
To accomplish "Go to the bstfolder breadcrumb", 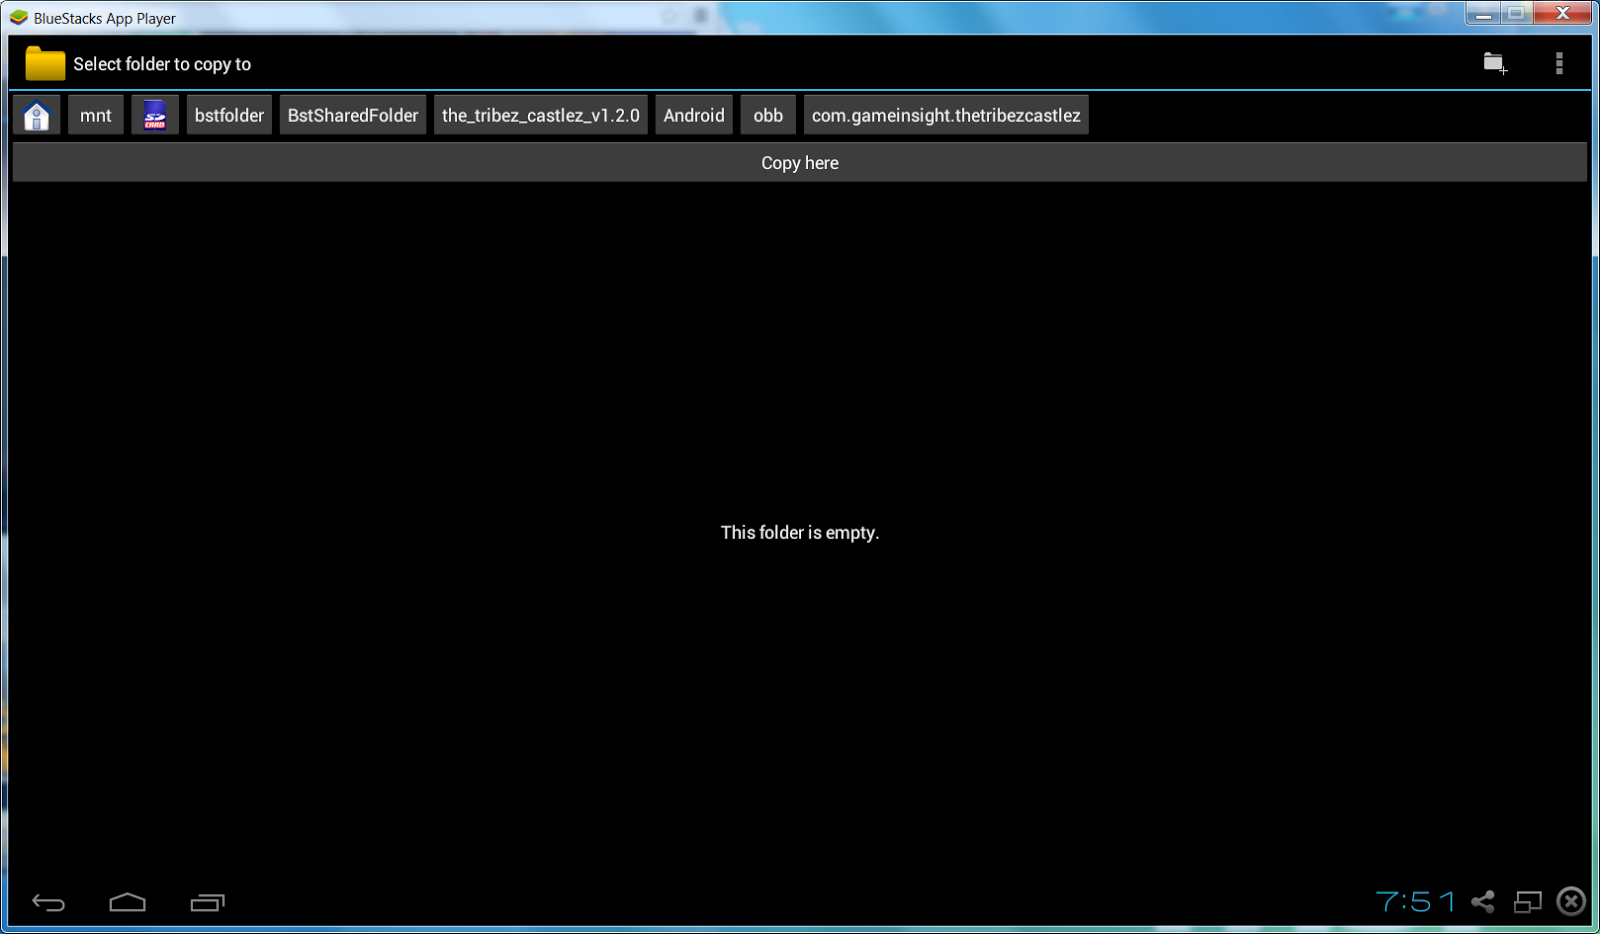I will pyautogui.click(x=229, y=115).
